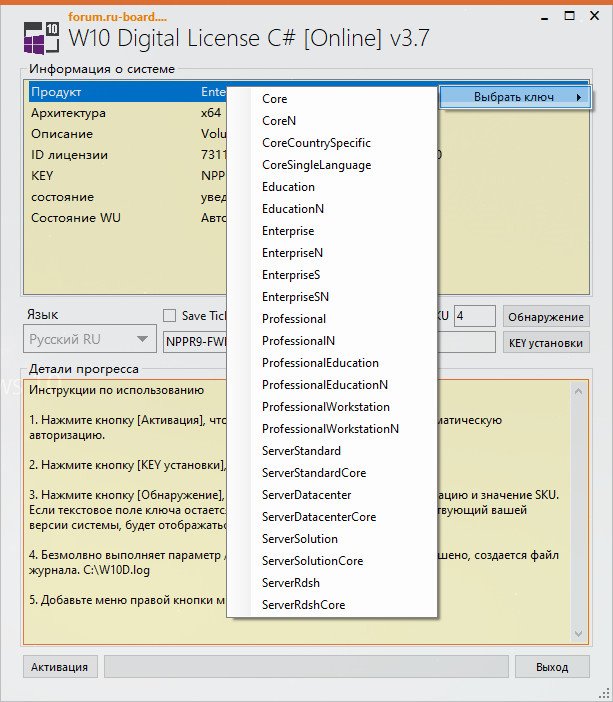This screenshot has height=702, width=613.
Task: Open the Выбрать ключ submenu
Action: (x=514, y=97)
